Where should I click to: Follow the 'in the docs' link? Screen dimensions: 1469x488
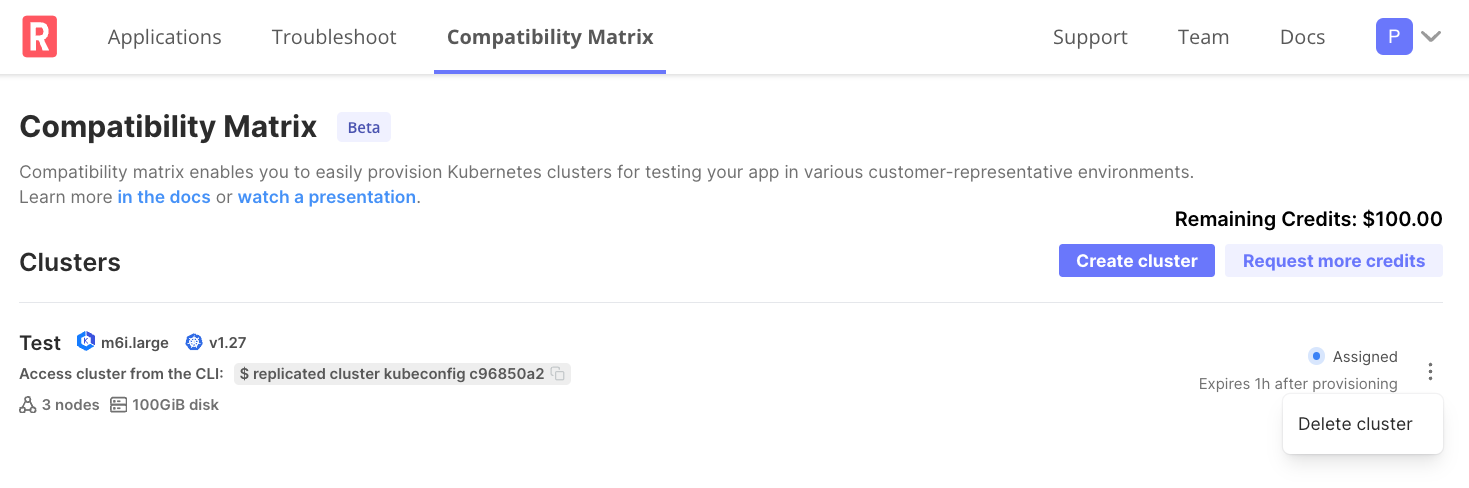point(164,197)
